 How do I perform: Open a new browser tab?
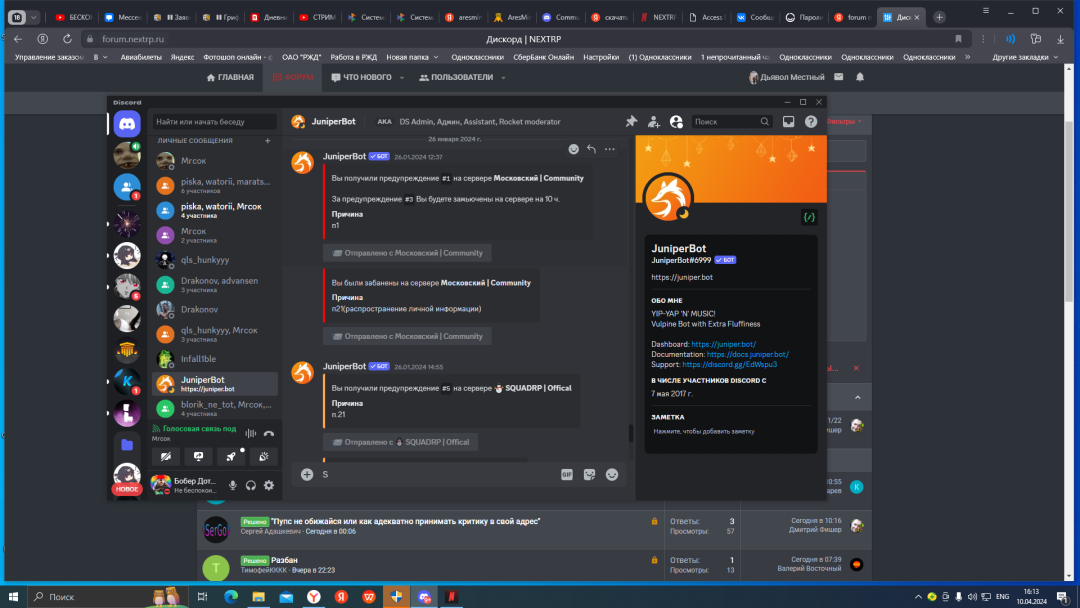point(939,17)
